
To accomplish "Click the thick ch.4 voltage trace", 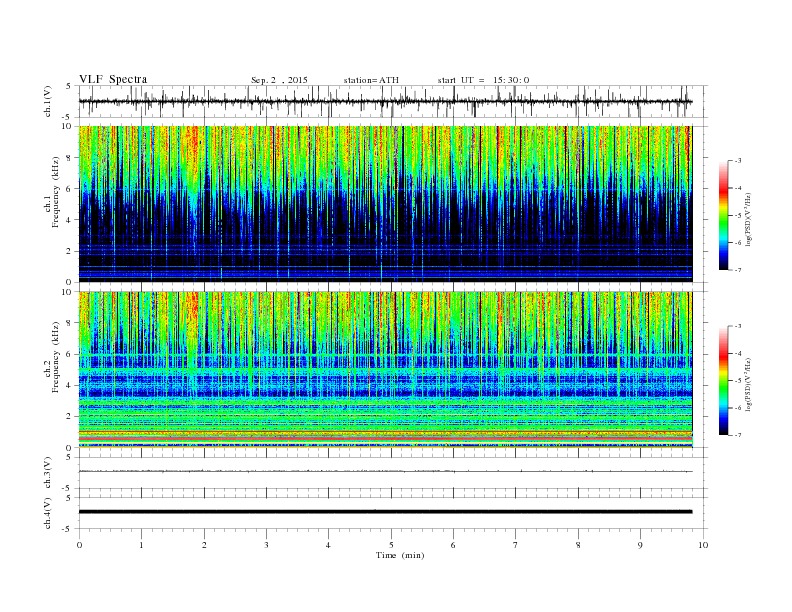I will pyautogui.click(x=385, y=512).
